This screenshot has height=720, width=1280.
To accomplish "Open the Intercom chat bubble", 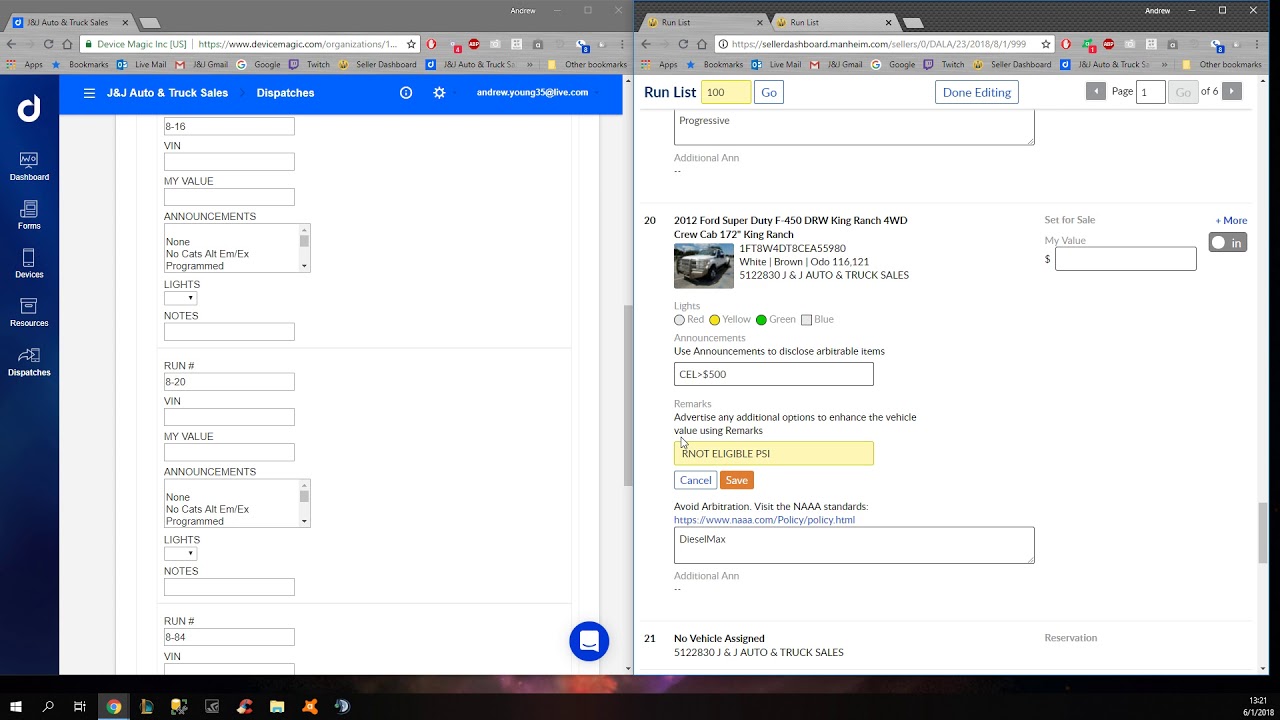I will click(589, 641).
